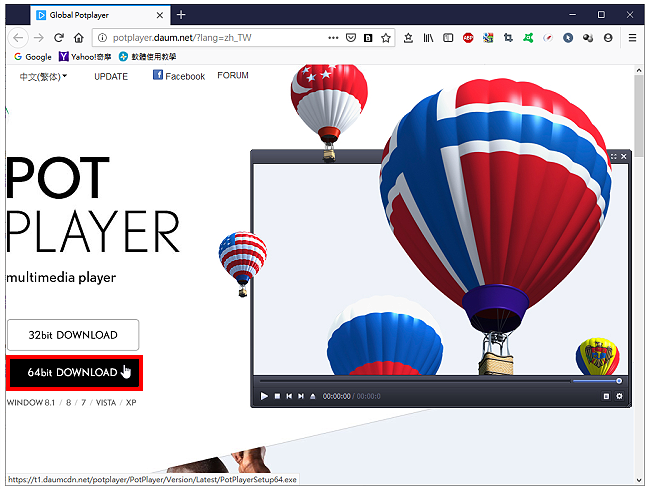651x489 pixels.
Task: Reload the page with refresh icon
Action: pos(59,38)
